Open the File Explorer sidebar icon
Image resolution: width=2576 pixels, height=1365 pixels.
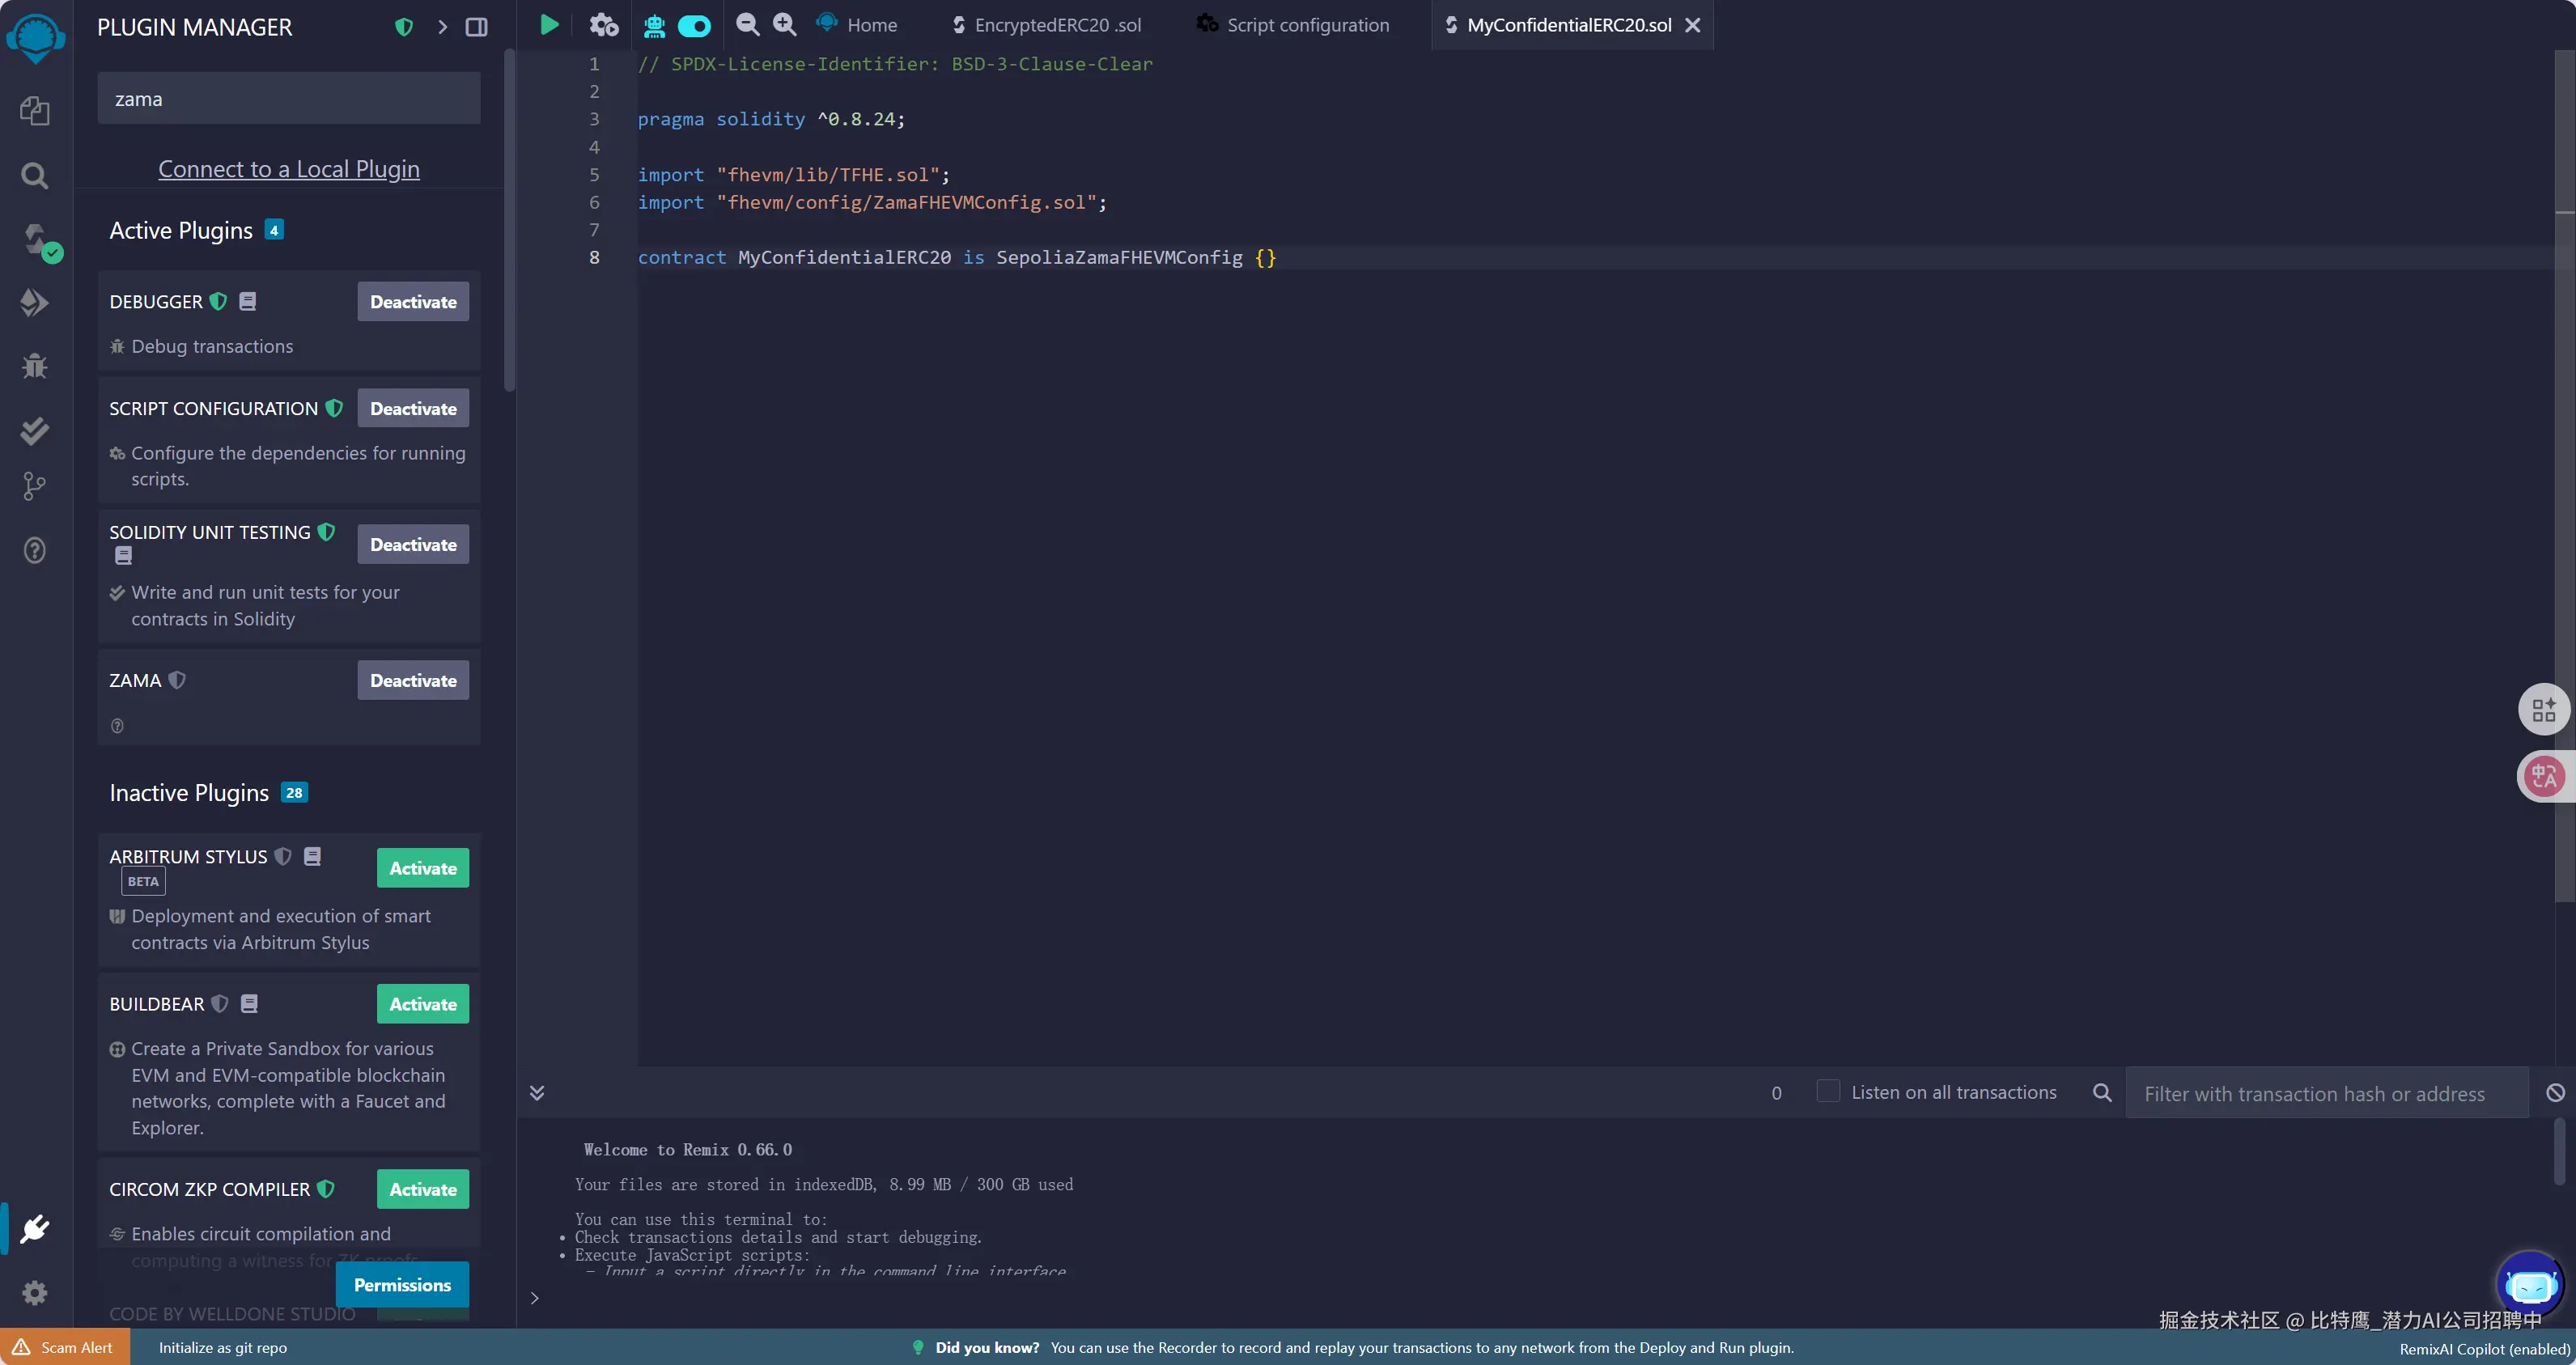pos(35,110)
